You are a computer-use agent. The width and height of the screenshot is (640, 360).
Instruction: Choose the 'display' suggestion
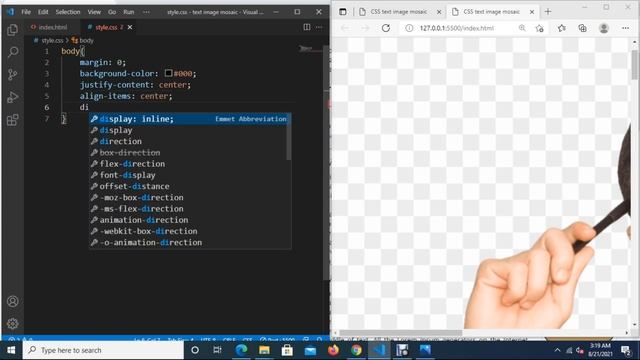(x=189, y=130)
